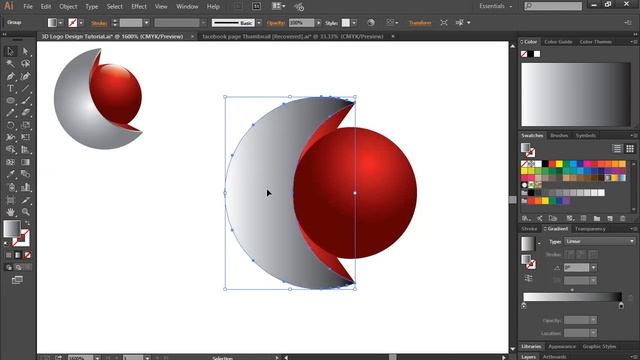Switch to Transparency panel tab
The image size is (640, 360).
[590, 229]
